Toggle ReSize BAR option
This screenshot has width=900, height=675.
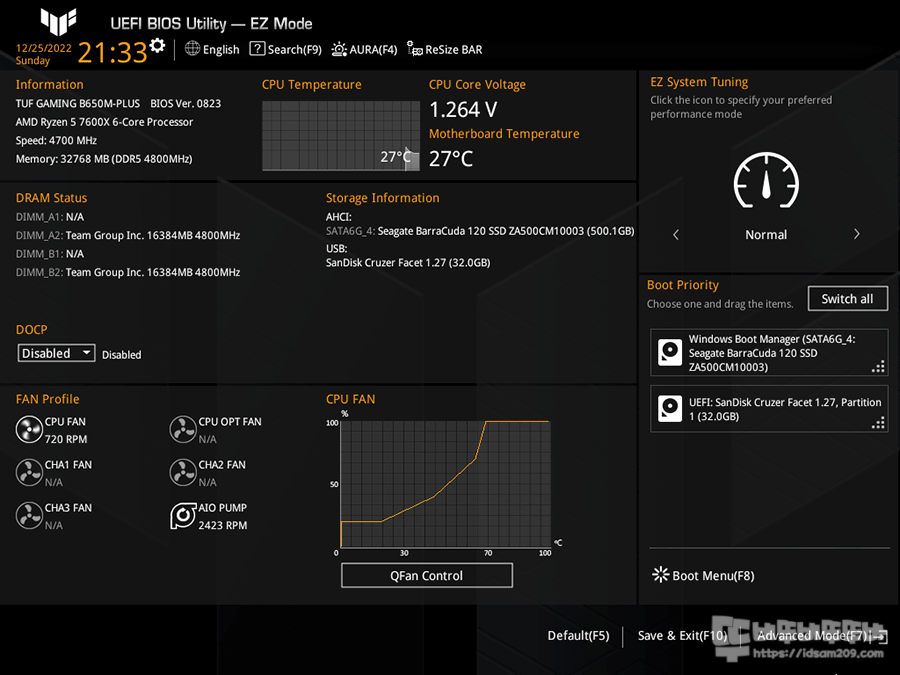445,49
